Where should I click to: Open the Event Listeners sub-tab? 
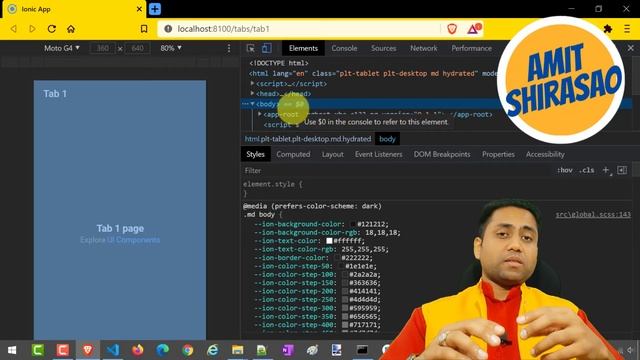pos(378,154)
